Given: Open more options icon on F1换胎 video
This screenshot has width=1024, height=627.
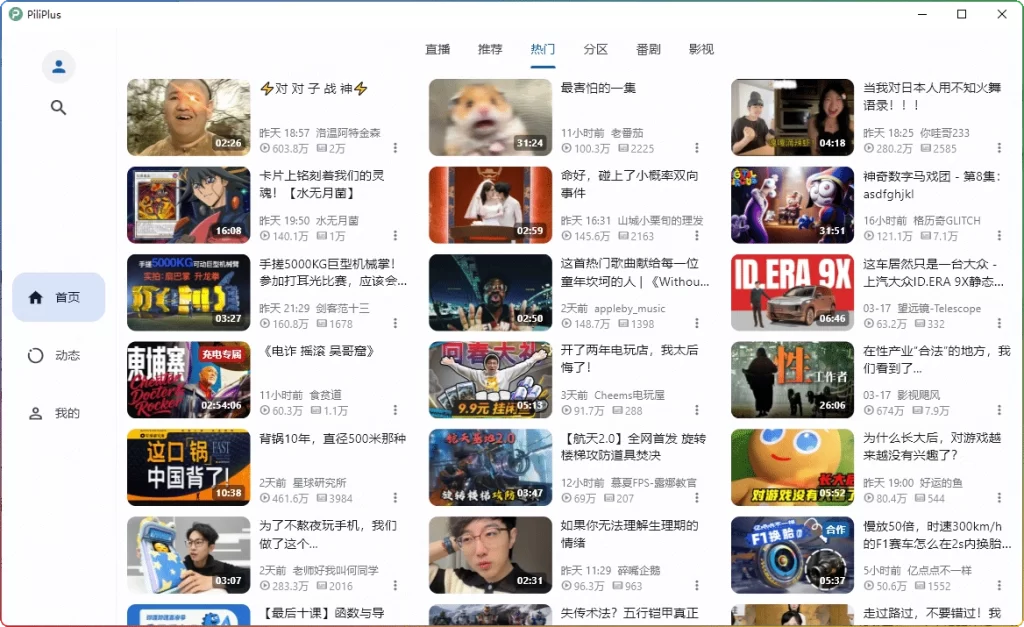Looking at the screenshot, I should (998, 587).
